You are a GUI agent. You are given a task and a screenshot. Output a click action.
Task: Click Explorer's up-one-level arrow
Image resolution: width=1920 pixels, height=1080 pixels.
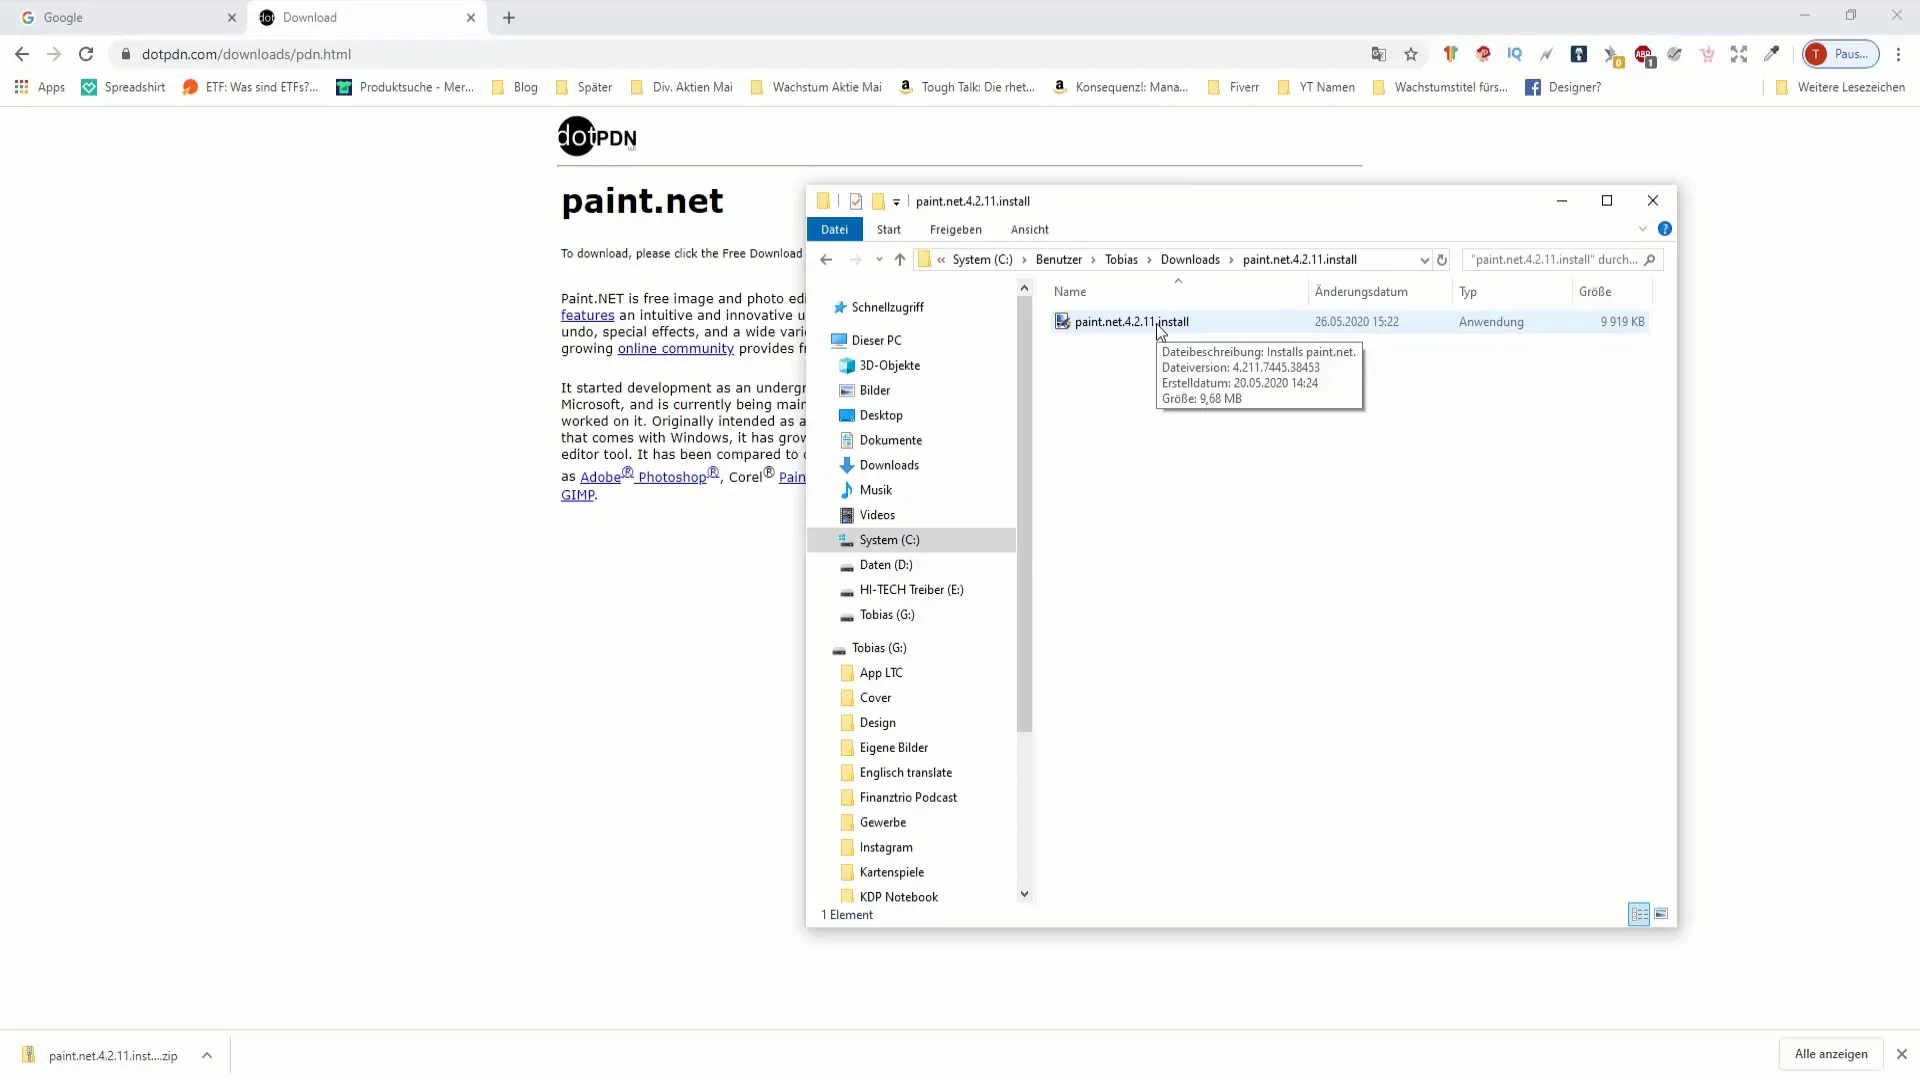[900, 260]
